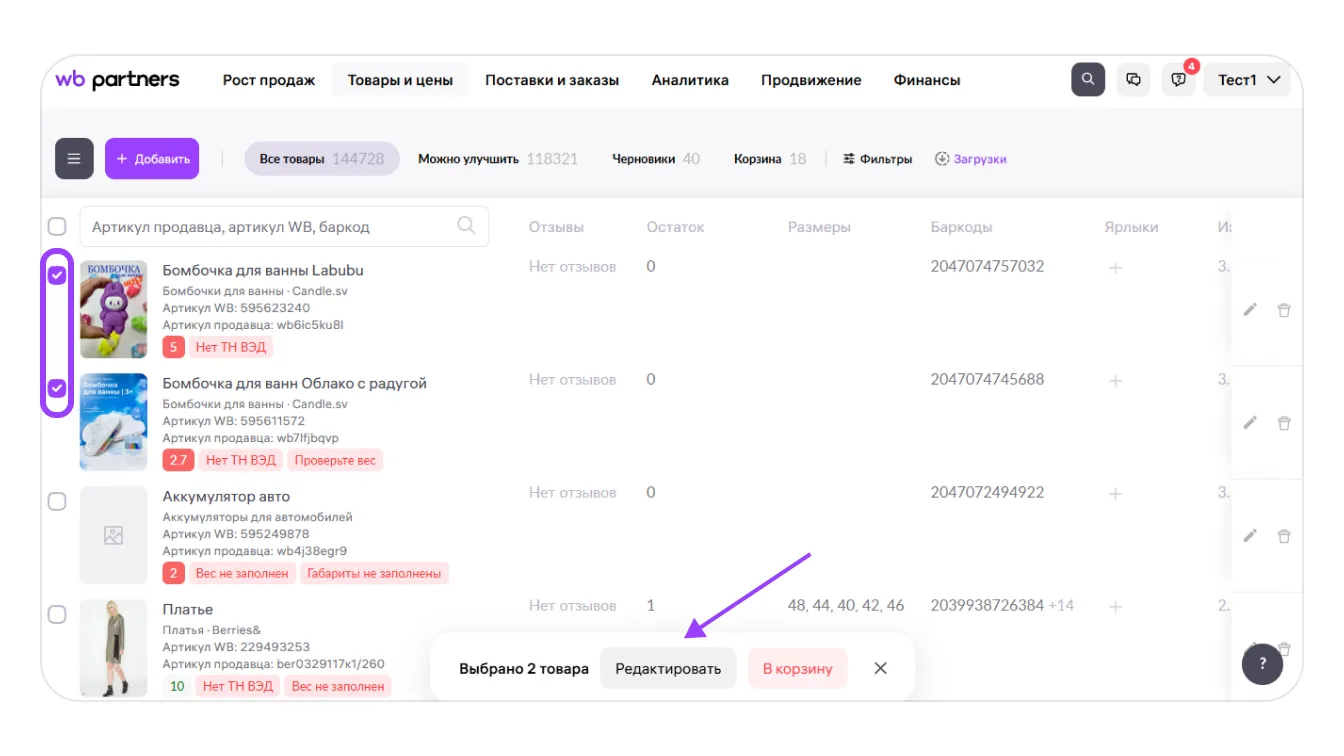
Task: Click the round help question mark button
Action: (1262, 664)
